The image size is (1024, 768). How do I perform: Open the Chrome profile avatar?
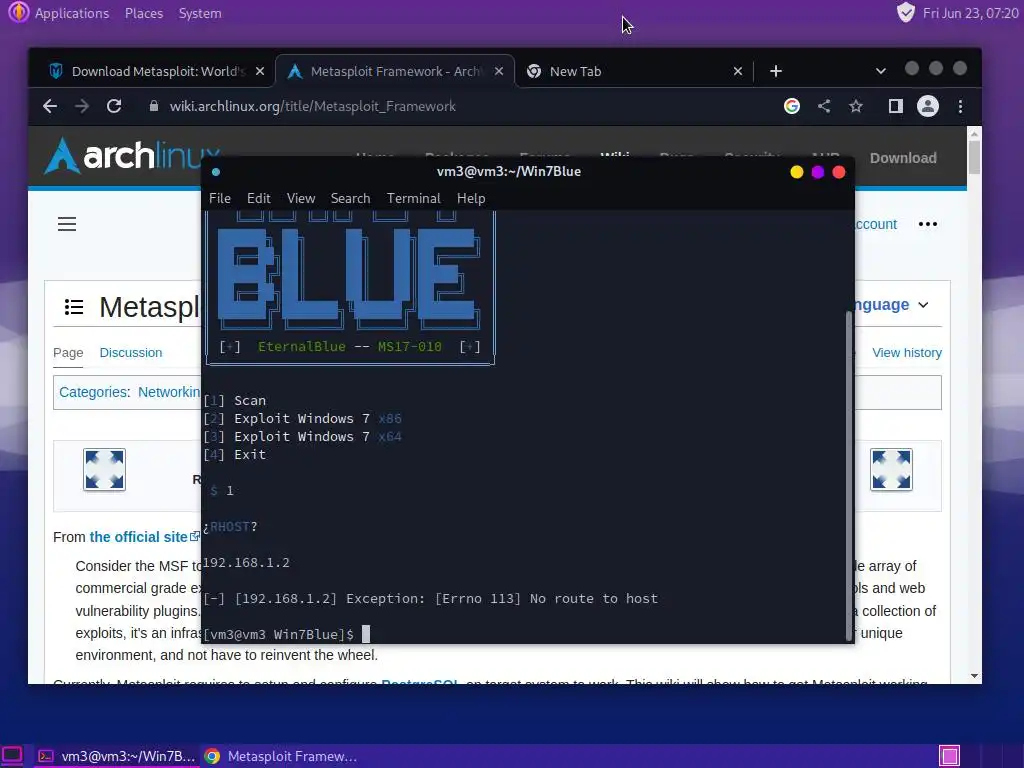point(927,106)
